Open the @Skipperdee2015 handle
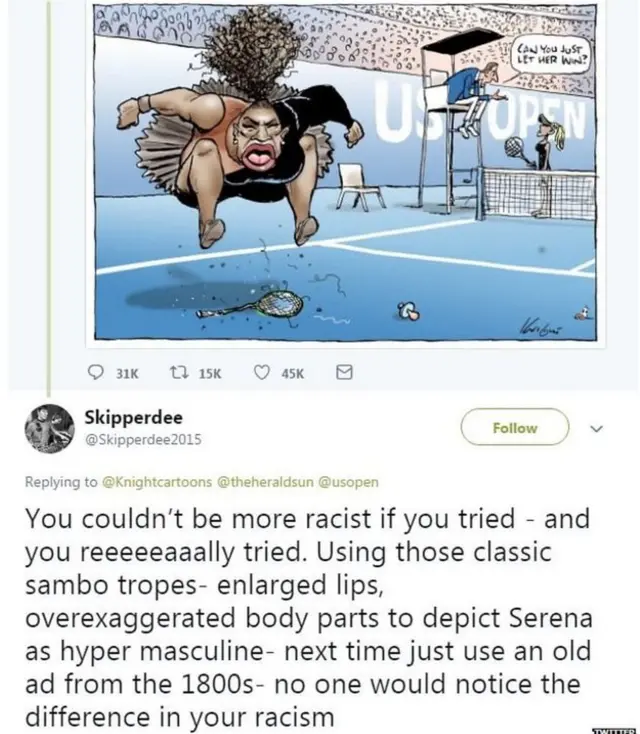The height and width of the screenshot is (734, 640). click(x=143, y=440)
